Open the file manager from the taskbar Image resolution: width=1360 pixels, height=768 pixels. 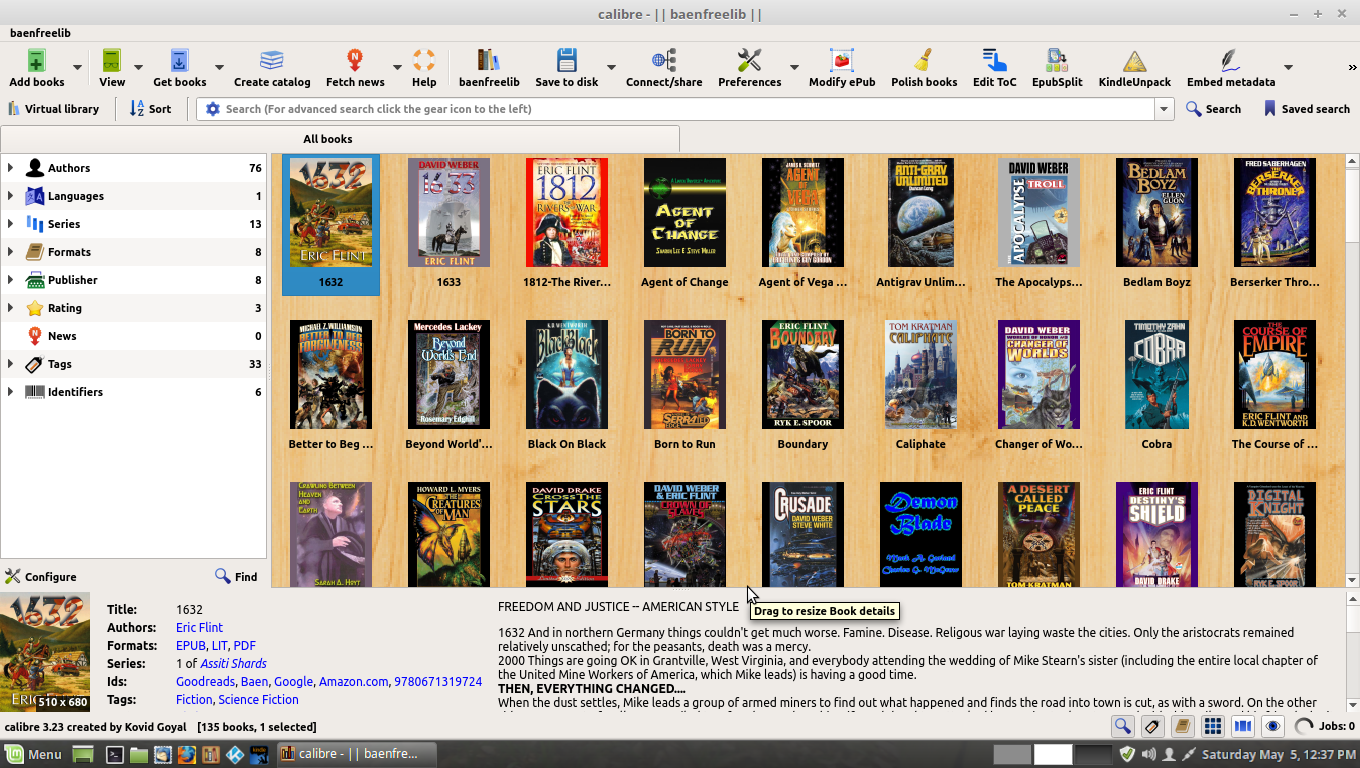138,754
